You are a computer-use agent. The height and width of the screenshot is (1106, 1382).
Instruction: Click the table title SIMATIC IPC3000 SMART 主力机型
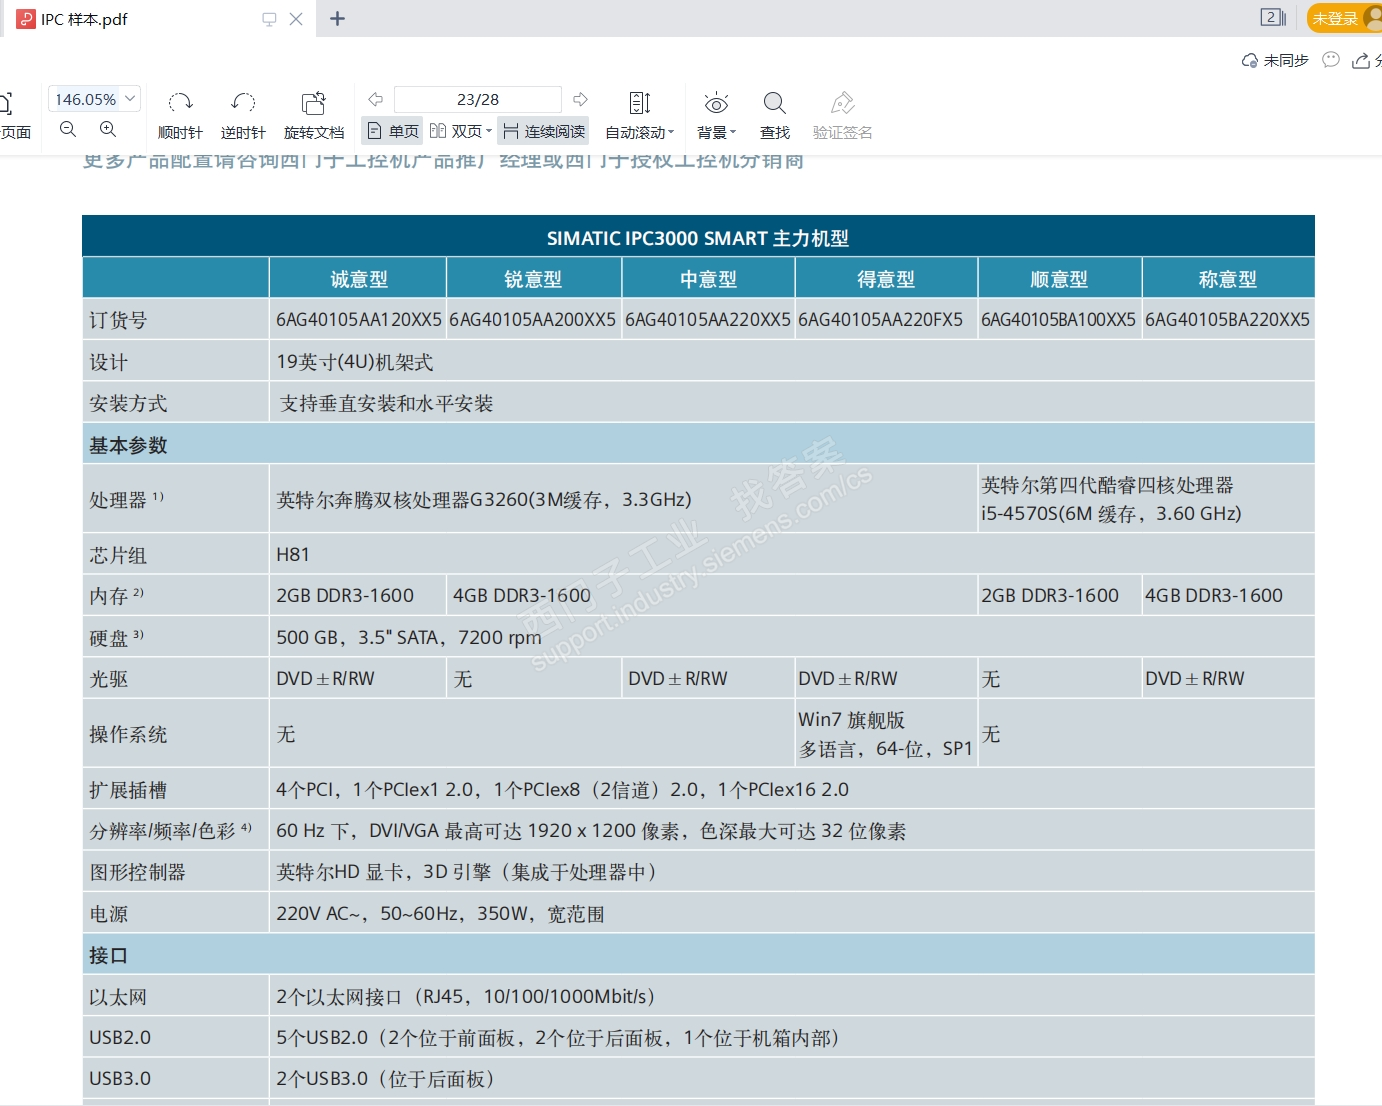pyautogui.click(x=698, y=238)
